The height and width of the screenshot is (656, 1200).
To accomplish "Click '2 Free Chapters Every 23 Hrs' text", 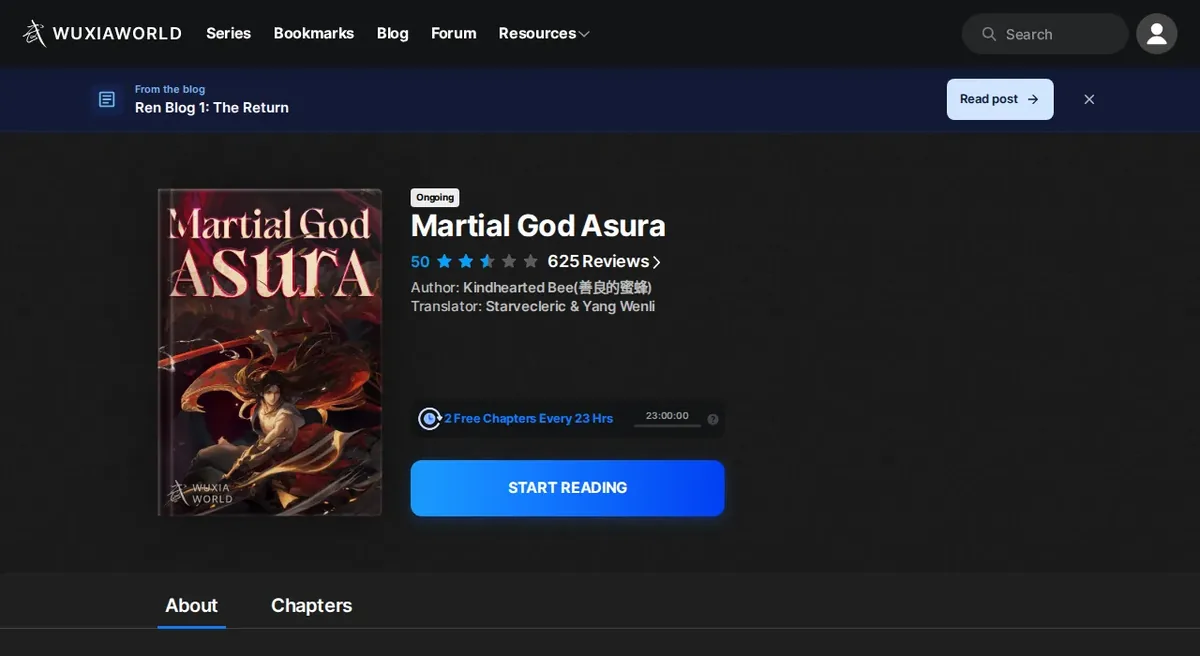I will 528,419.
